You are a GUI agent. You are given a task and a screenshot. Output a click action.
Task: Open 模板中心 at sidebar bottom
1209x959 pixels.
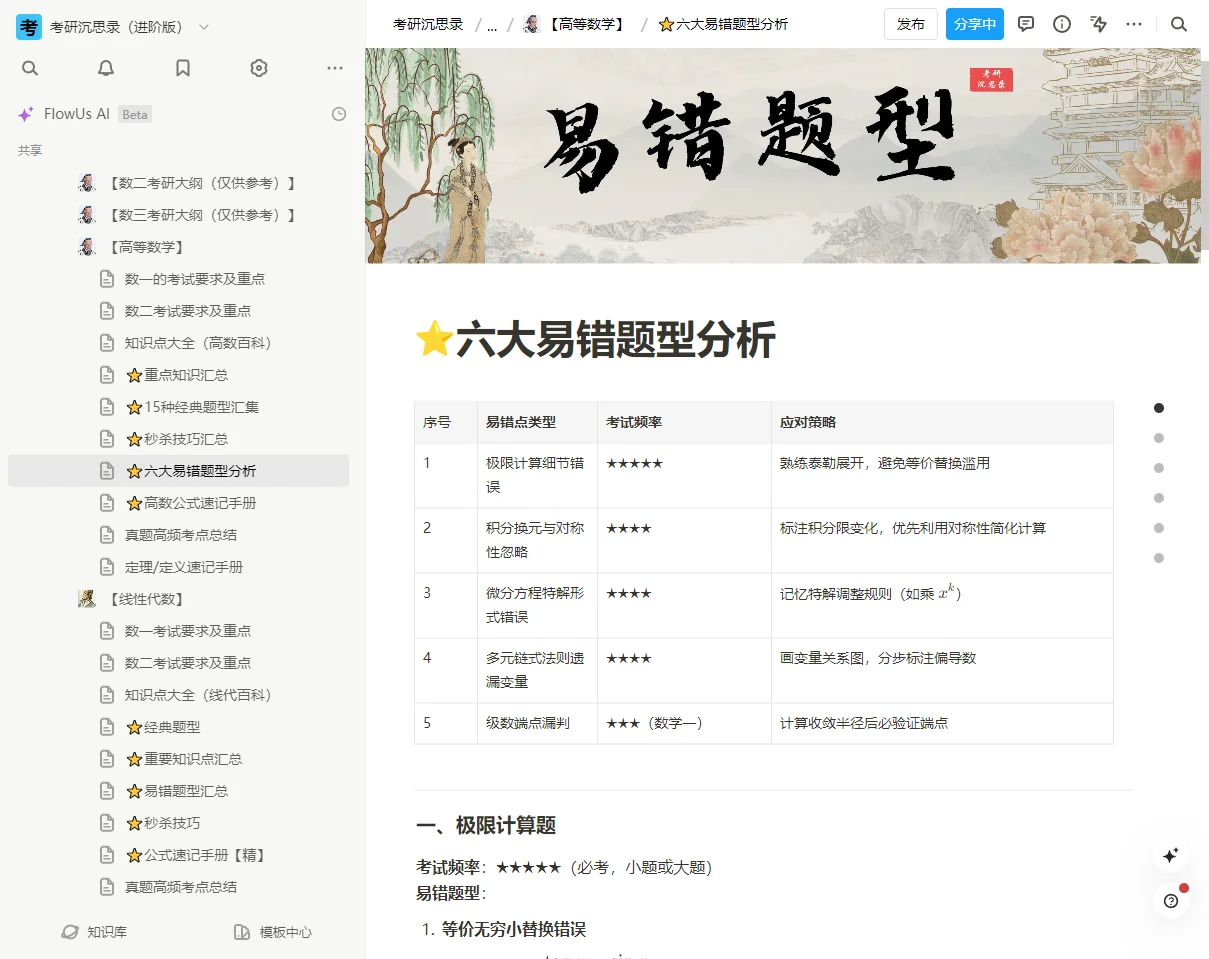pyautogui.click(x=273, y=932)
